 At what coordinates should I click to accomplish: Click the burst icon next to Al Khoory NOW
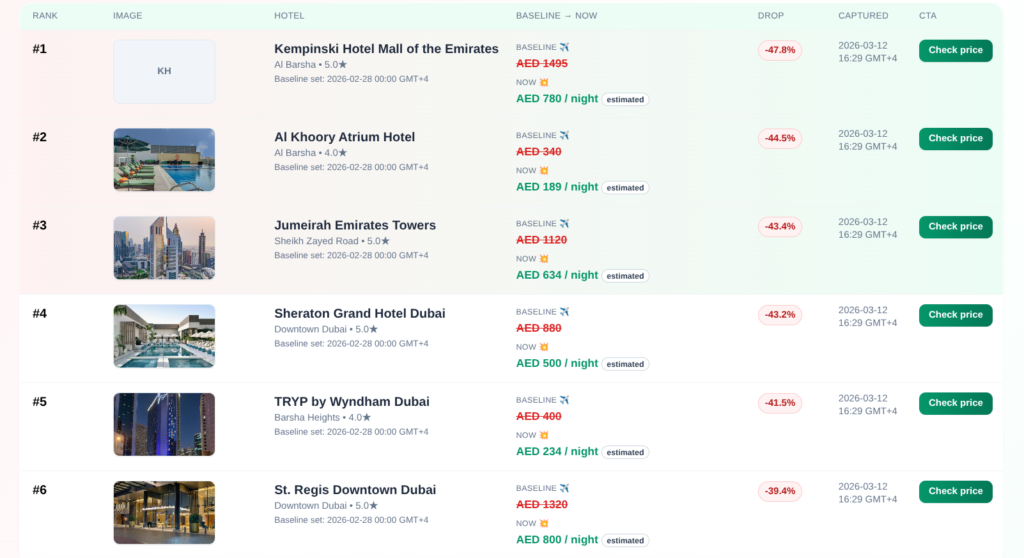click(544, 170)
